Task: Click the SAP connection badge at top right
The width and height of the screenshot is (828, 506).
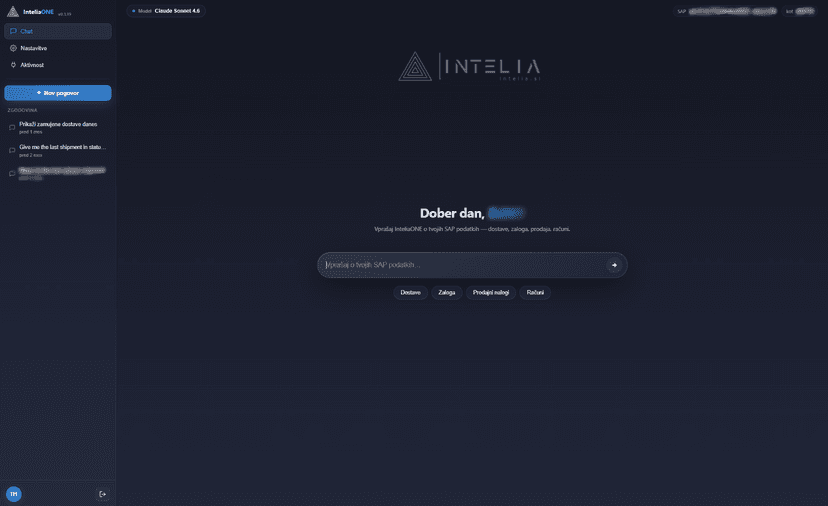Action: (x=726, y=11)
